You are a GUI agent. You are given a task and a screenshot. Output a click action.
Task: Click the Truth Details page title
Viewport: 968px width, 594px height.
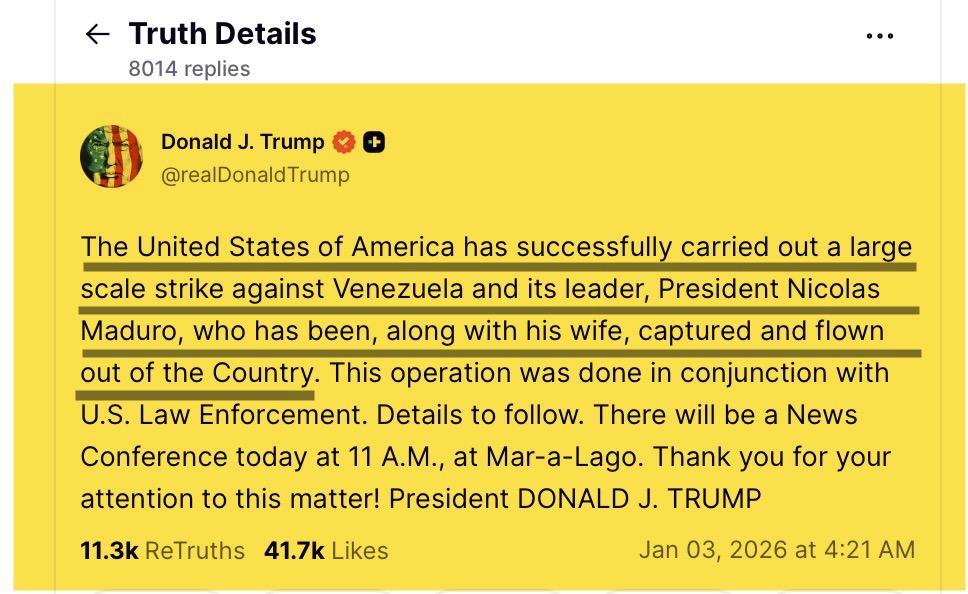coord(222,34)
